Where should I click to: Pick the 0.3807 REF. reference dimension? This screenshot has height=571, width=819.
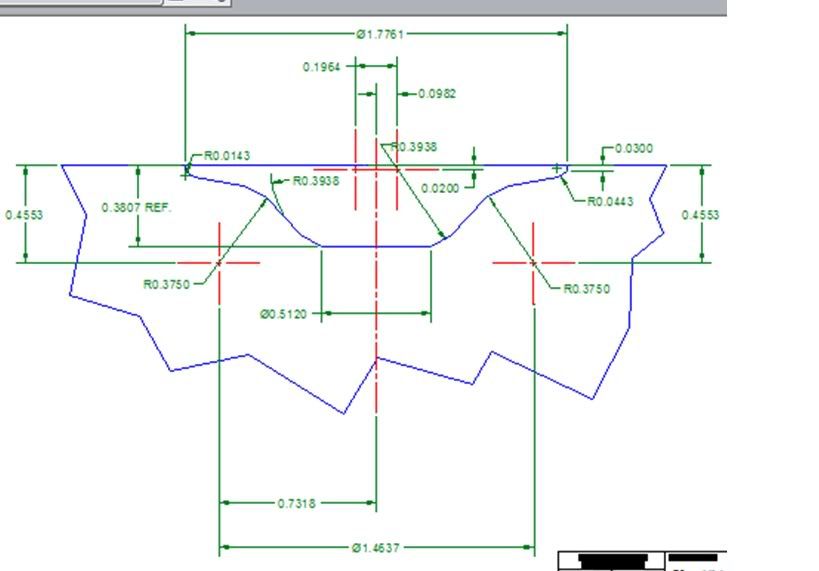[x=136, y=207]
